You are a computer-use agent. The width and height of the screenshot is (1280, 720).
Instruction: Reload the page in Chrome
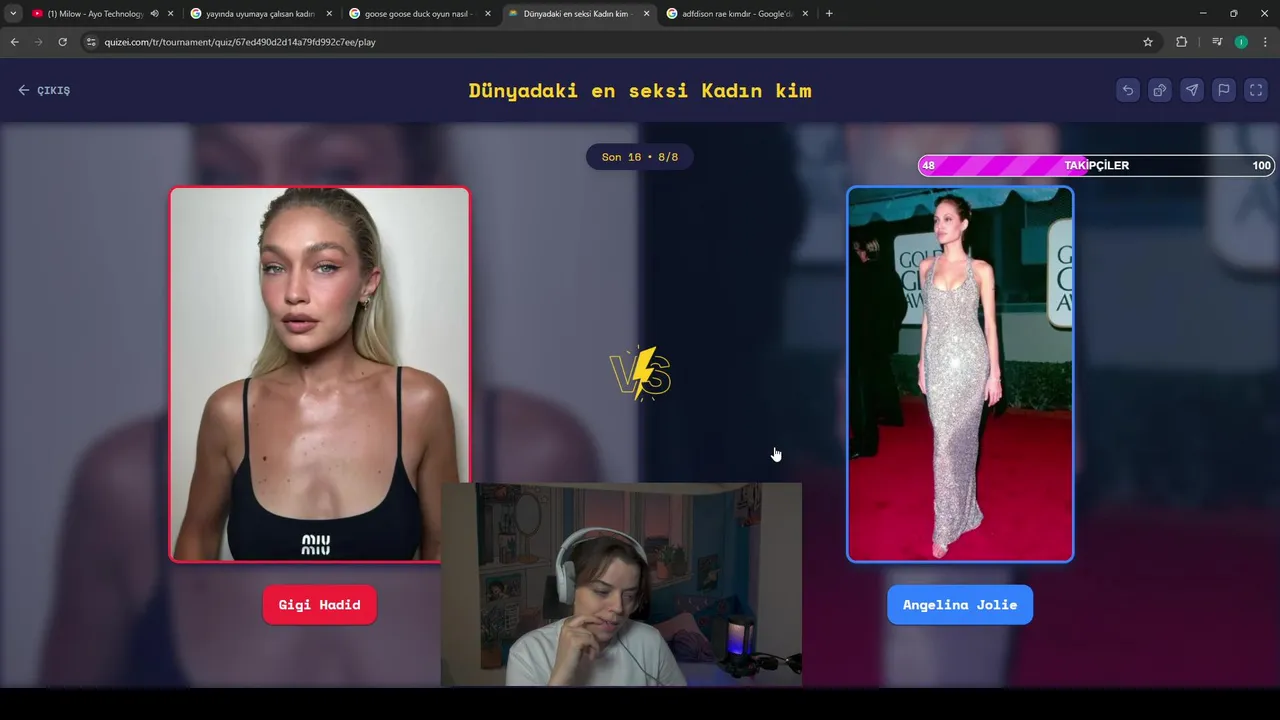click(62, 42)
